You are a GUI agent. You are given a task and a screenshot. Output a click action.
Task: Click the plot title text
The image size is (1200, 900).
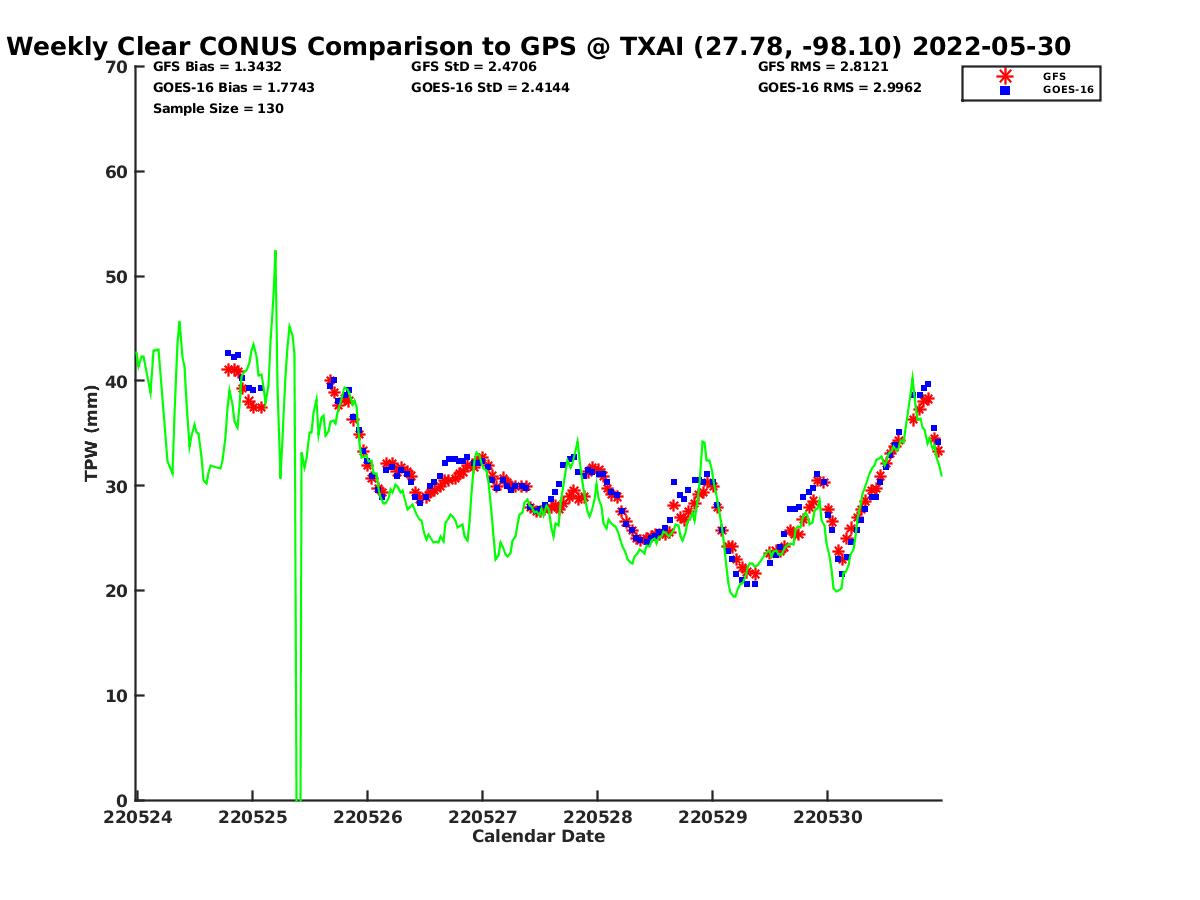(x=539, y=46)
